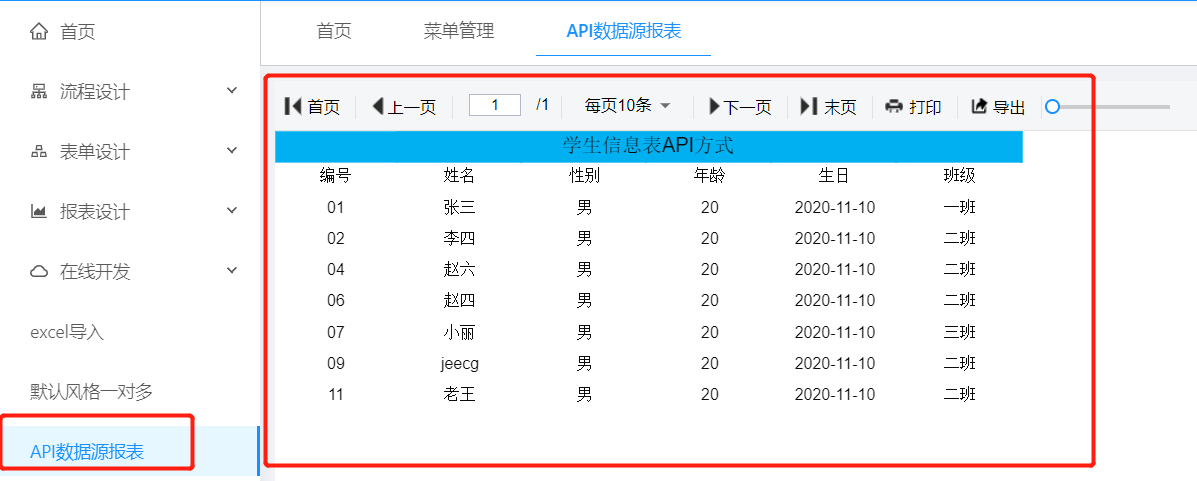Click the 学生信息表API方式 title bar

(648, 146)
